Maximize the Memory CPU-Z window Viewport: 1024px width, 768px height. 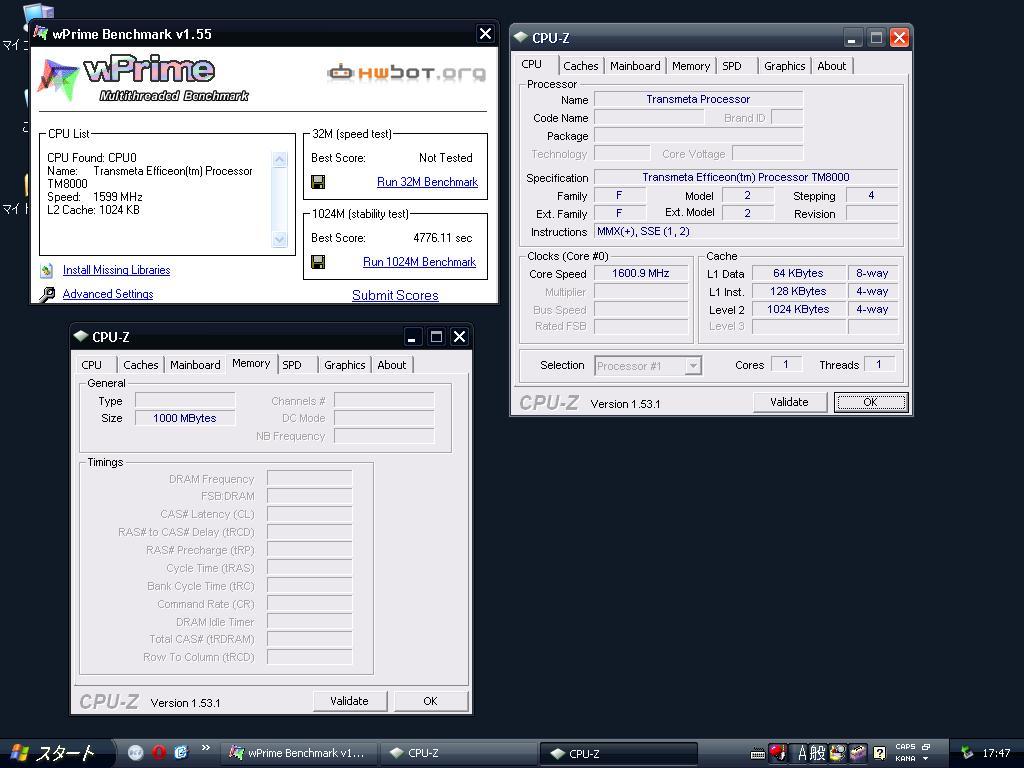pyautogui.click(x=436, y=337)
